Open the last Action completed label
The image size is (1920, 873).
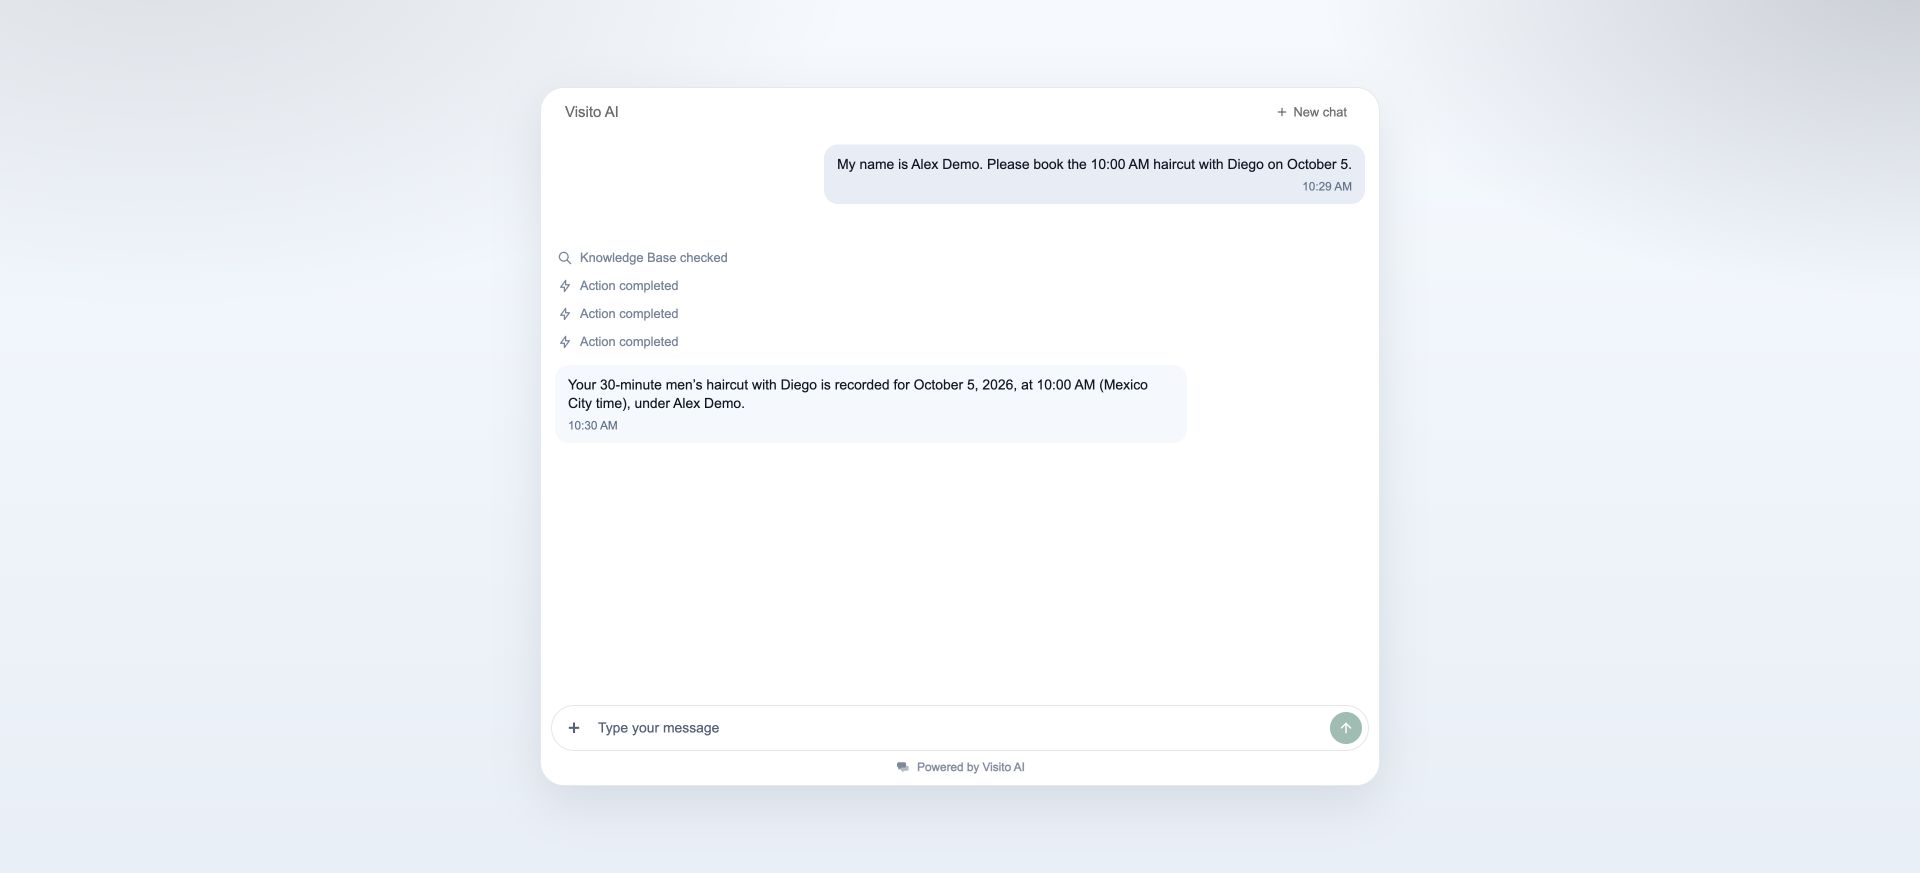[x=629, y=342]
